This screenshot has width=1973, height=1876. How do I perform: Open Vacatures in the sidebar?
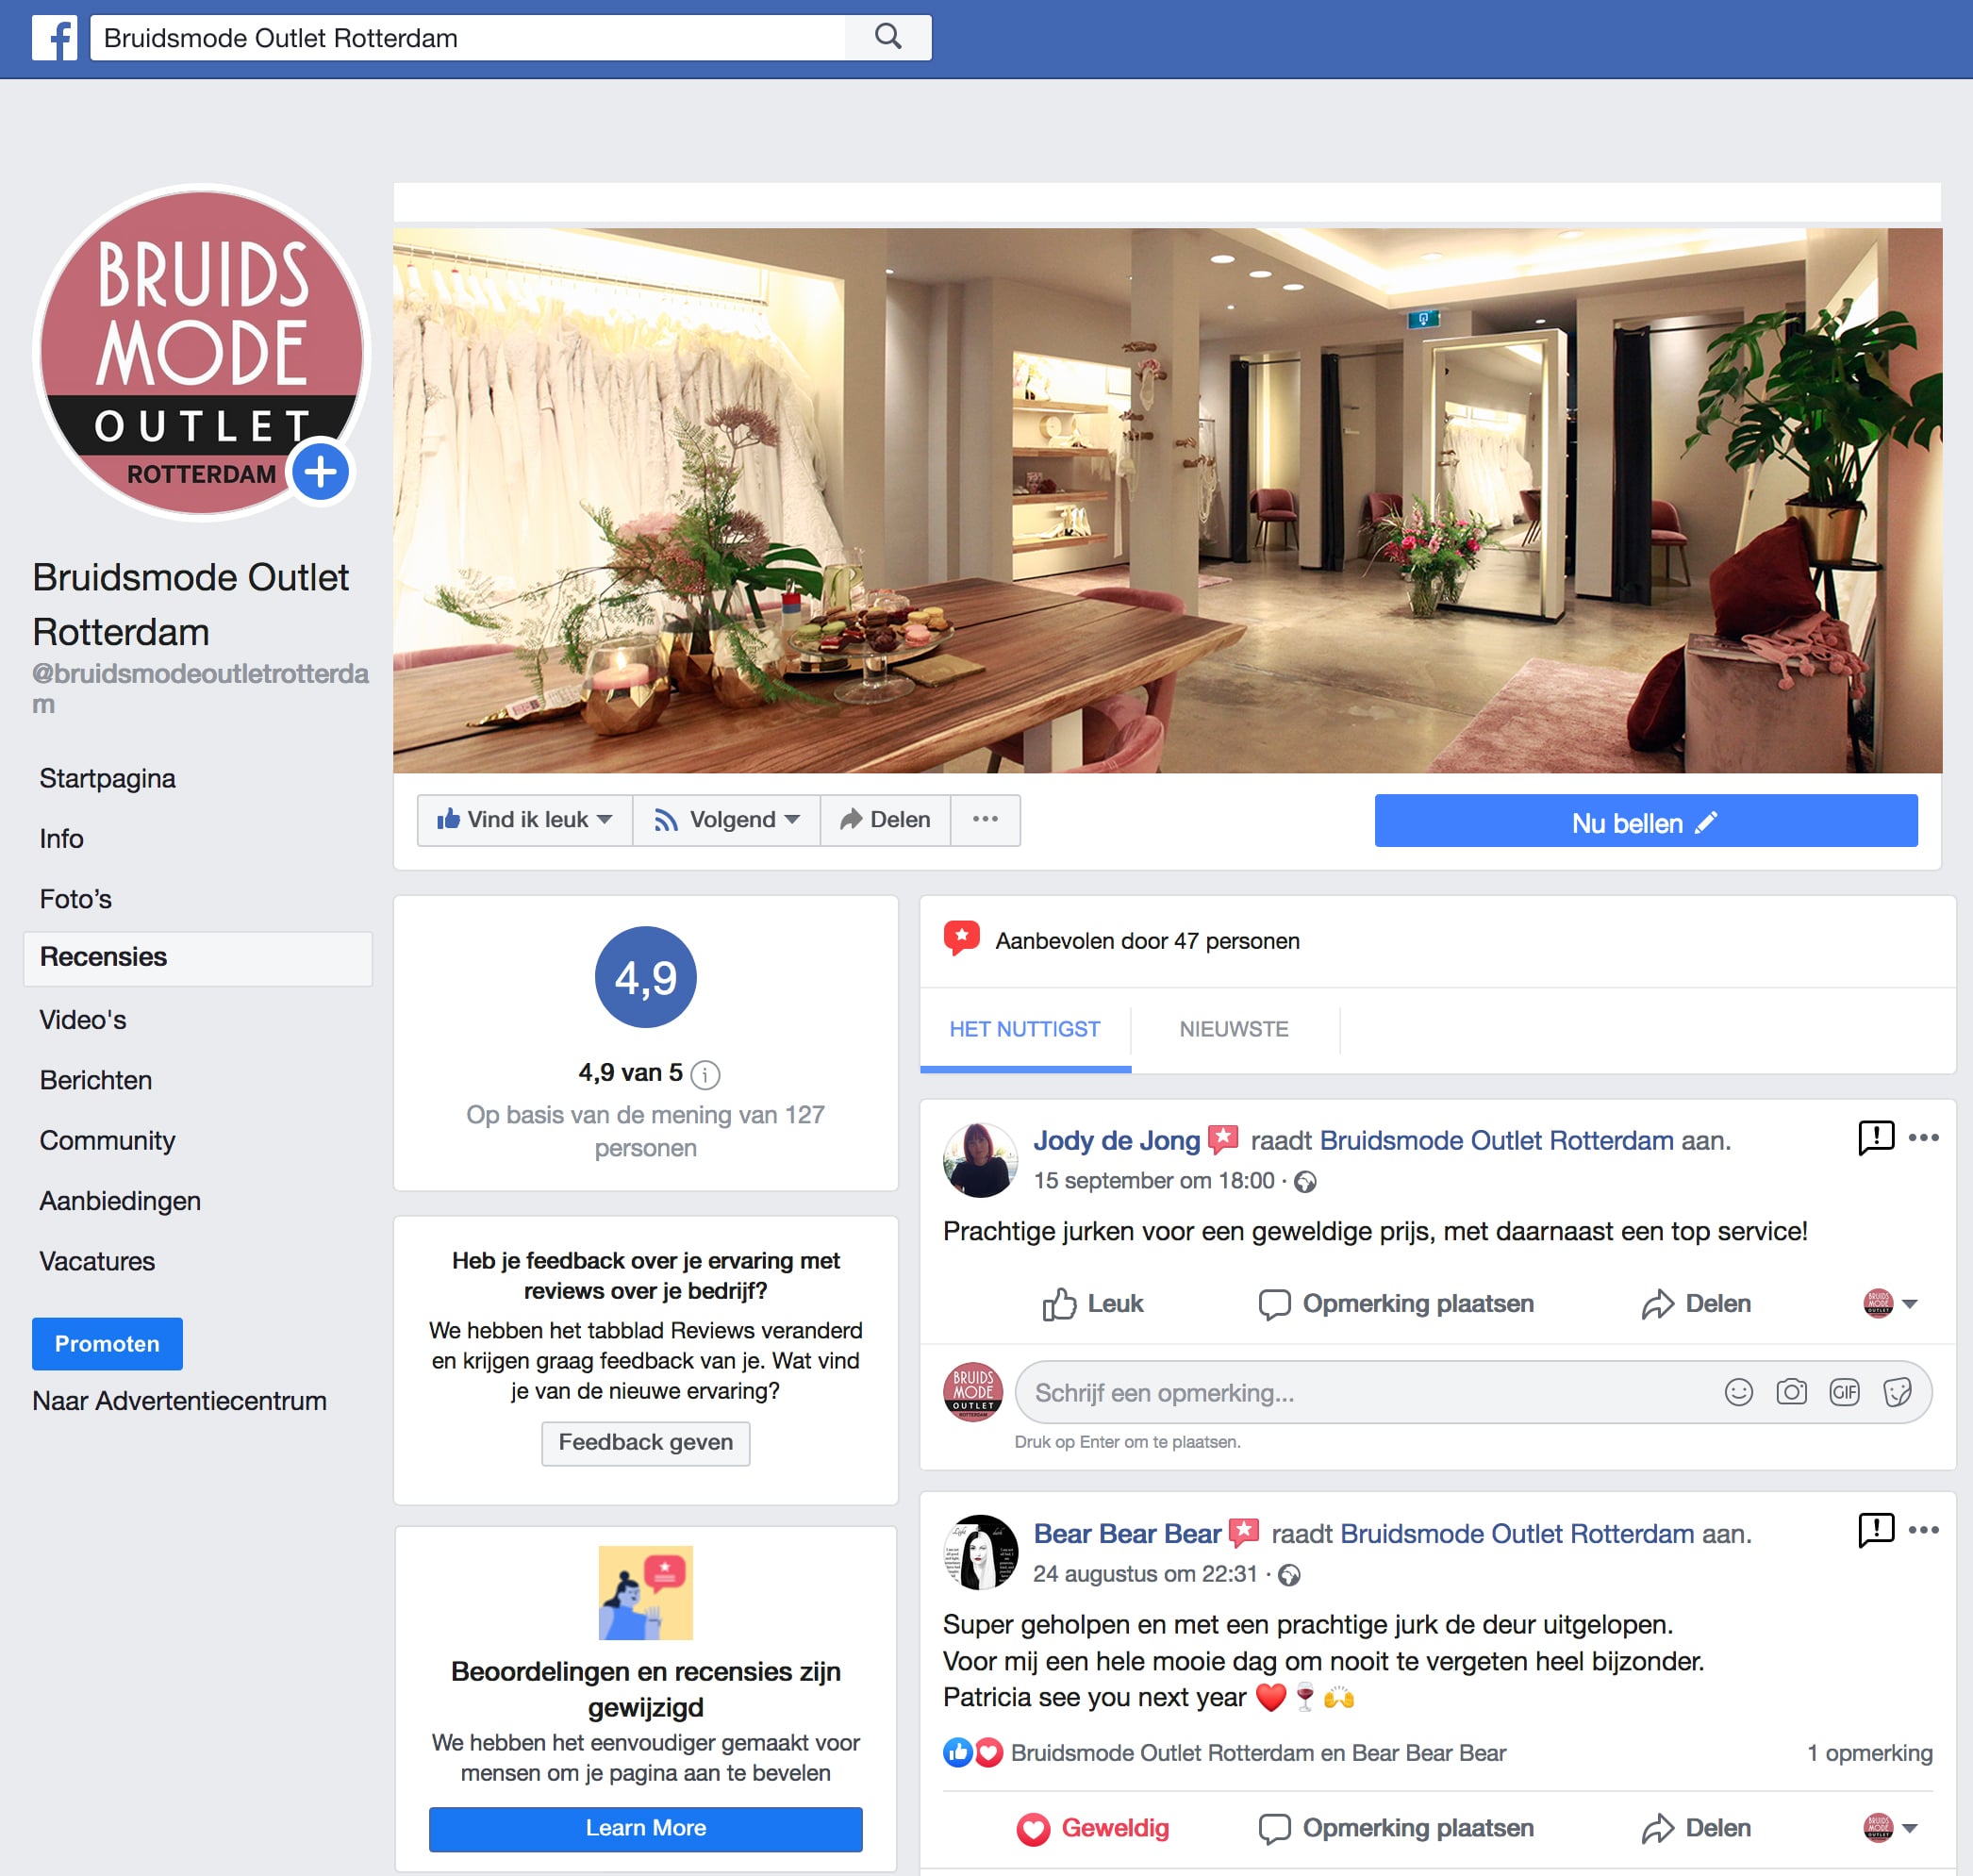97,1261
